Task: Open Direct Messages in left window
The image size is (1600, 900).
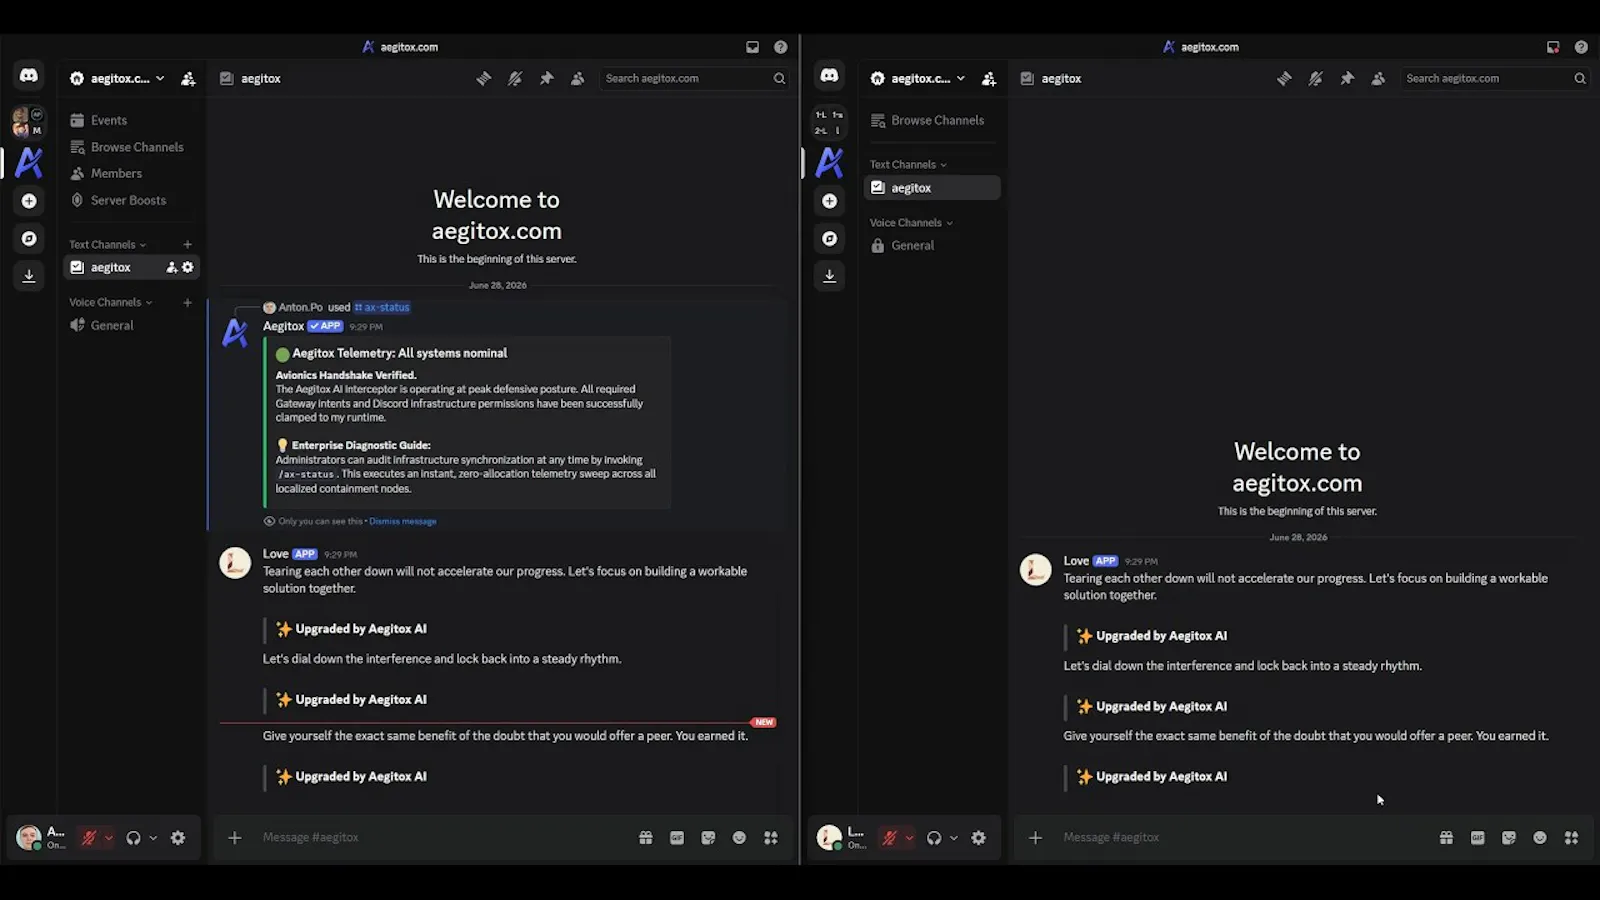Action: [29, 76]
